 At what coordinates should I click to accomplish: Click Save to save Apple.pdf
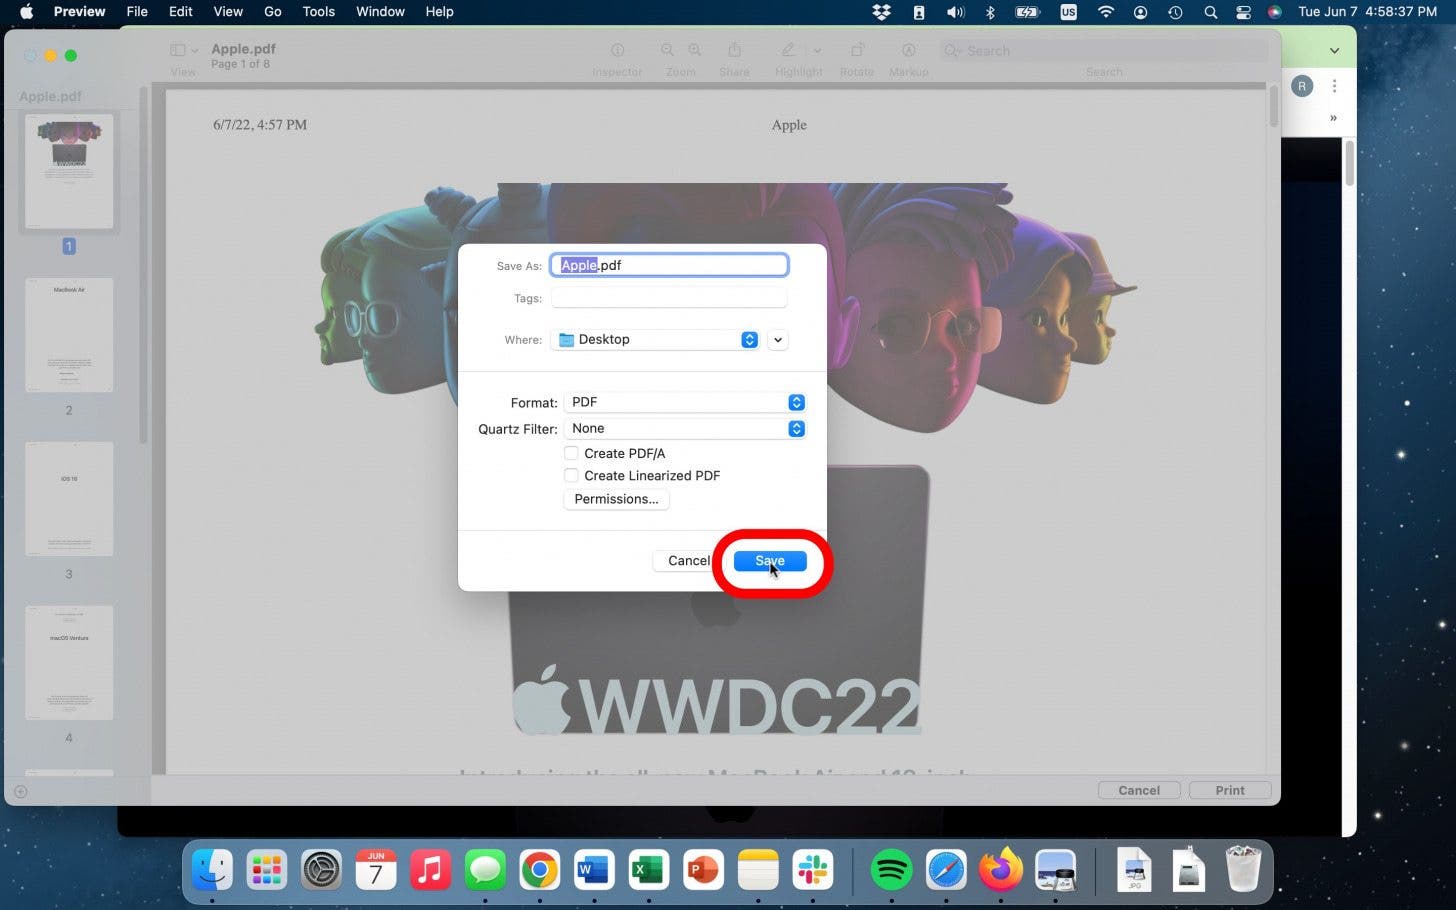(768, 561)
